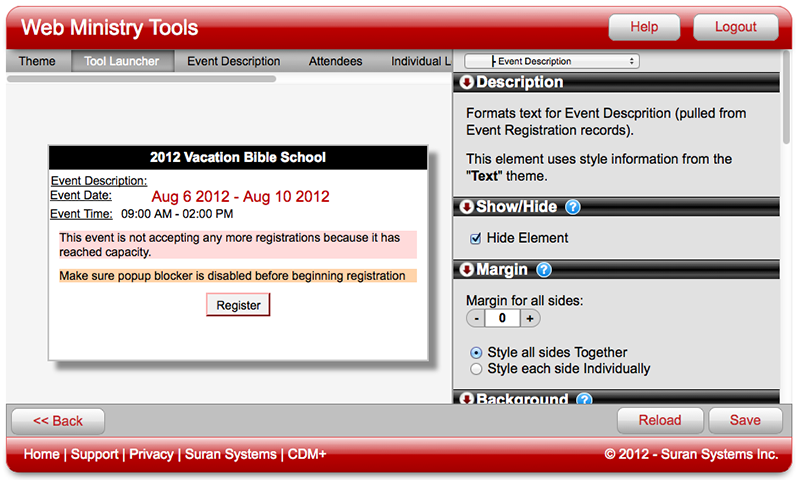Decrease margin with the minus button

pos(477,318)
